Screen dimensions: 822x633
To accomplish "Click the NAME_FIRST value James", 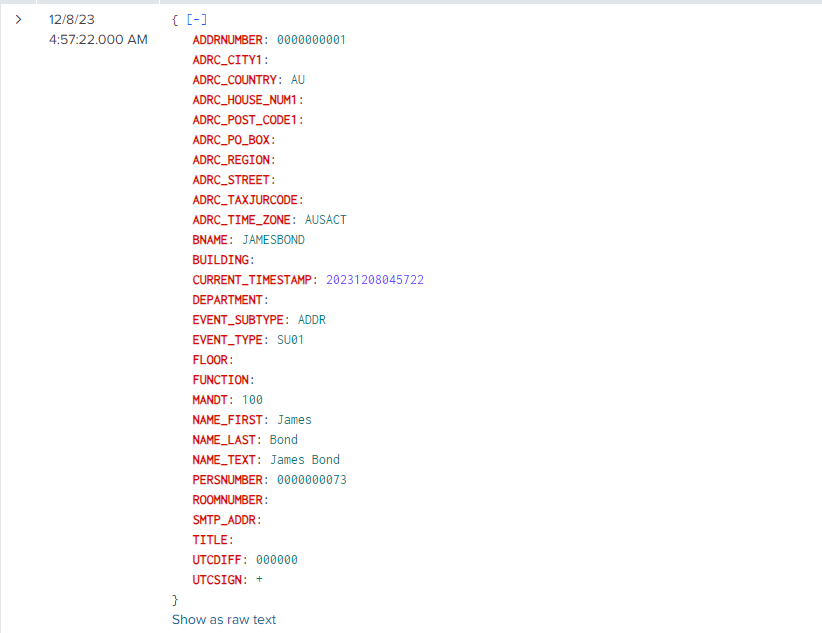I will [x=294, y=420].
